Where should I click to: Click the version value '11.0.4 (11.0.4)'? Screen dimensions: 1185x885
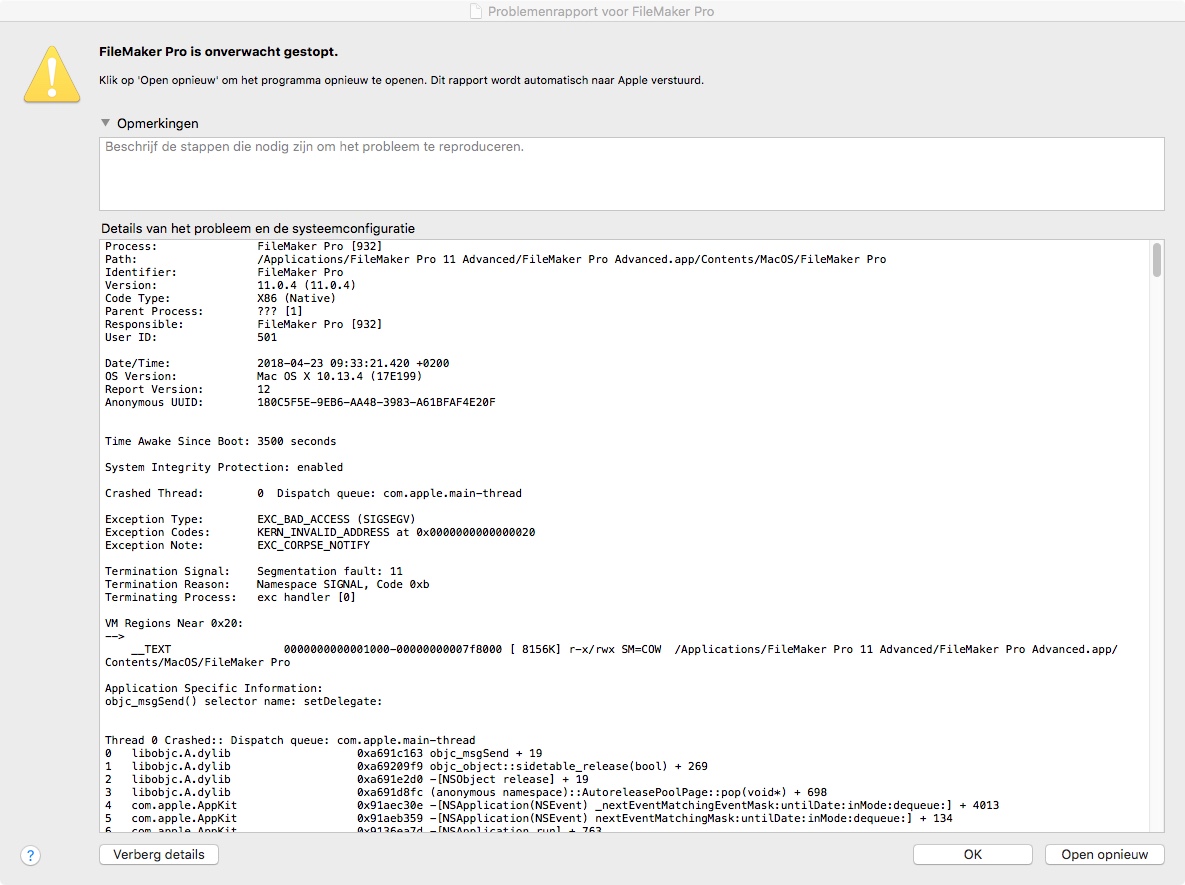306,285
